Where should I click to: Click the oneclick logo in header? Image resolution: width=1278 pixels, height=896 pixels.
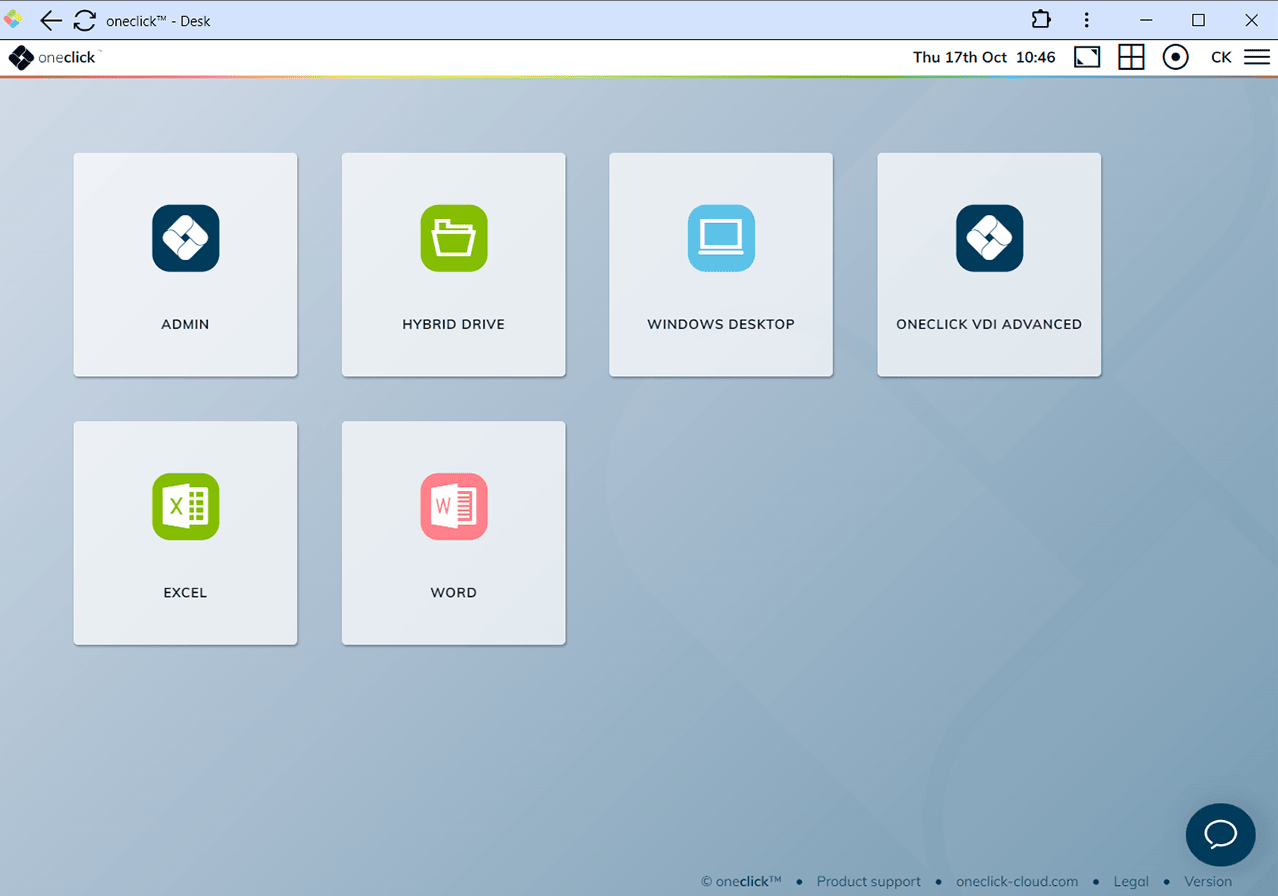pyautogui.click(x=54, y=58)
